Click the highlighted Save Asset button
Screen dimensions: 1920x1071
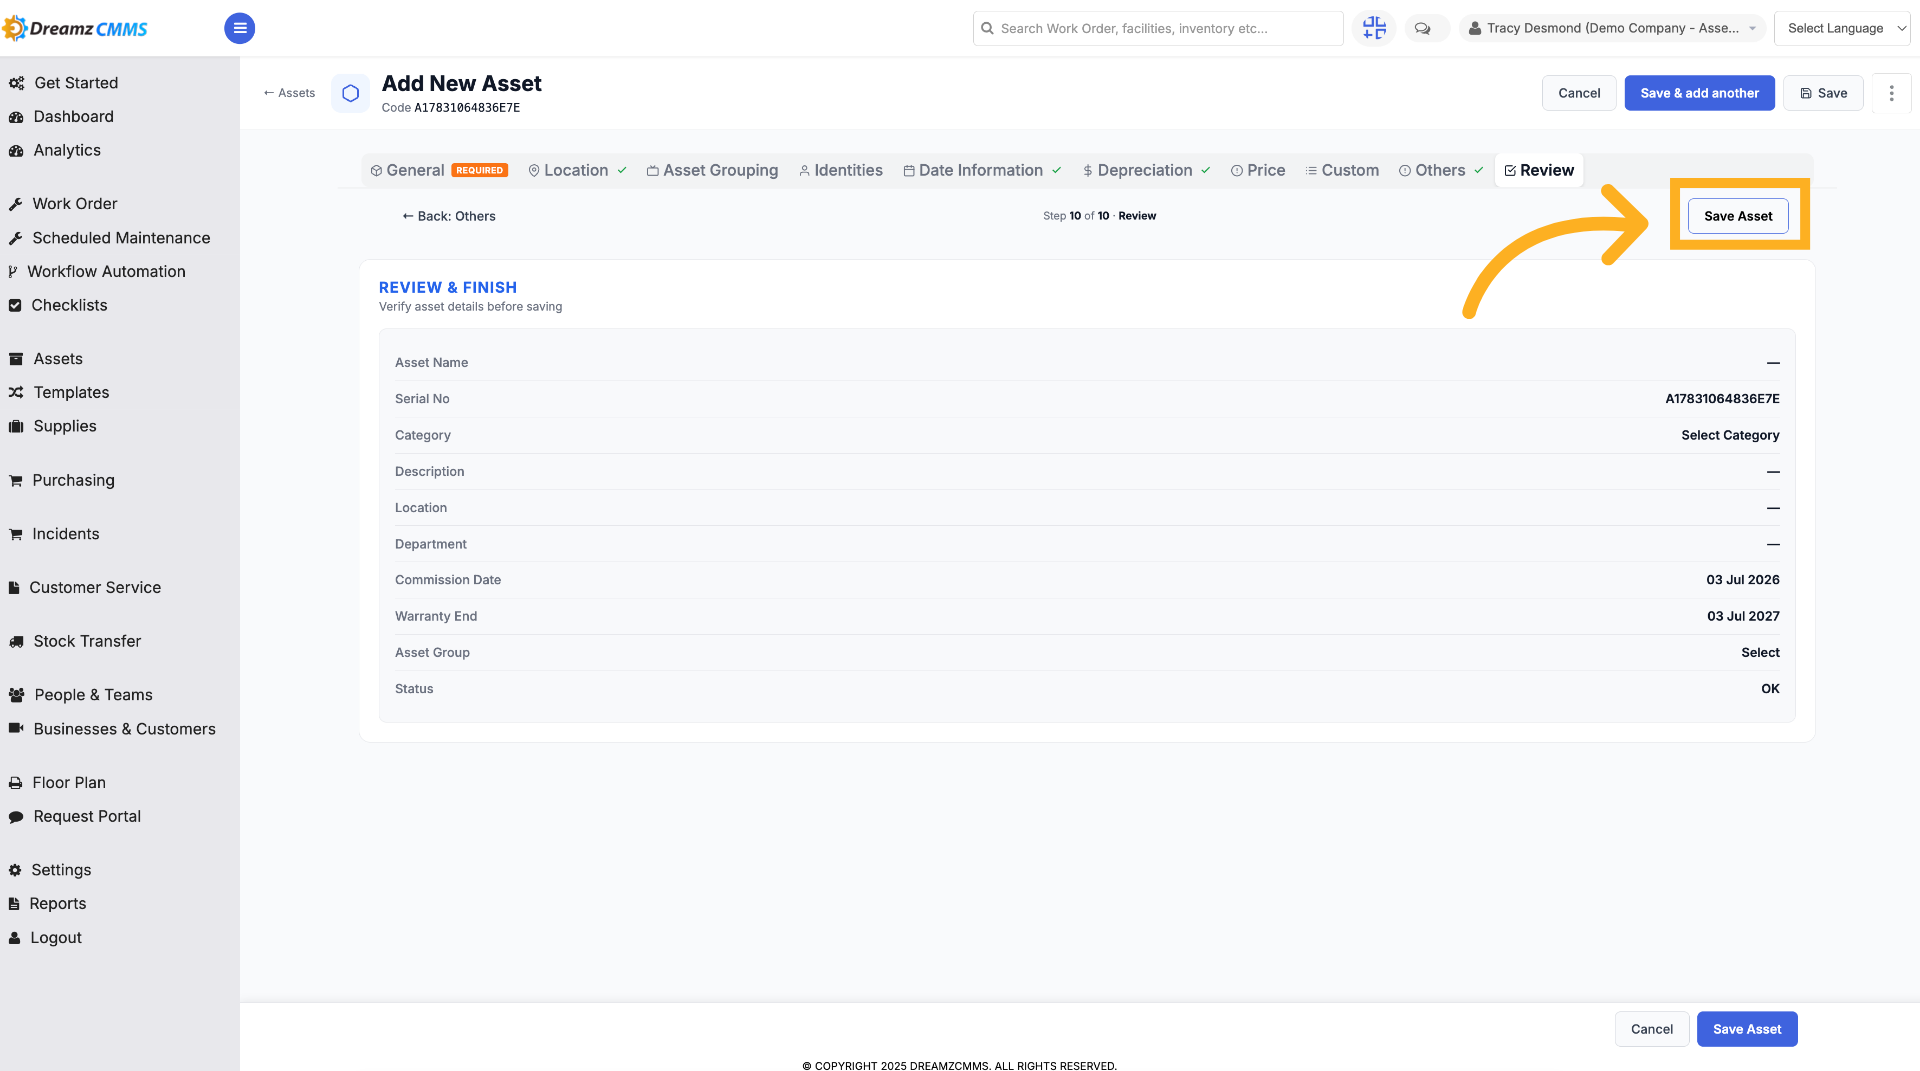point(1738,216)
